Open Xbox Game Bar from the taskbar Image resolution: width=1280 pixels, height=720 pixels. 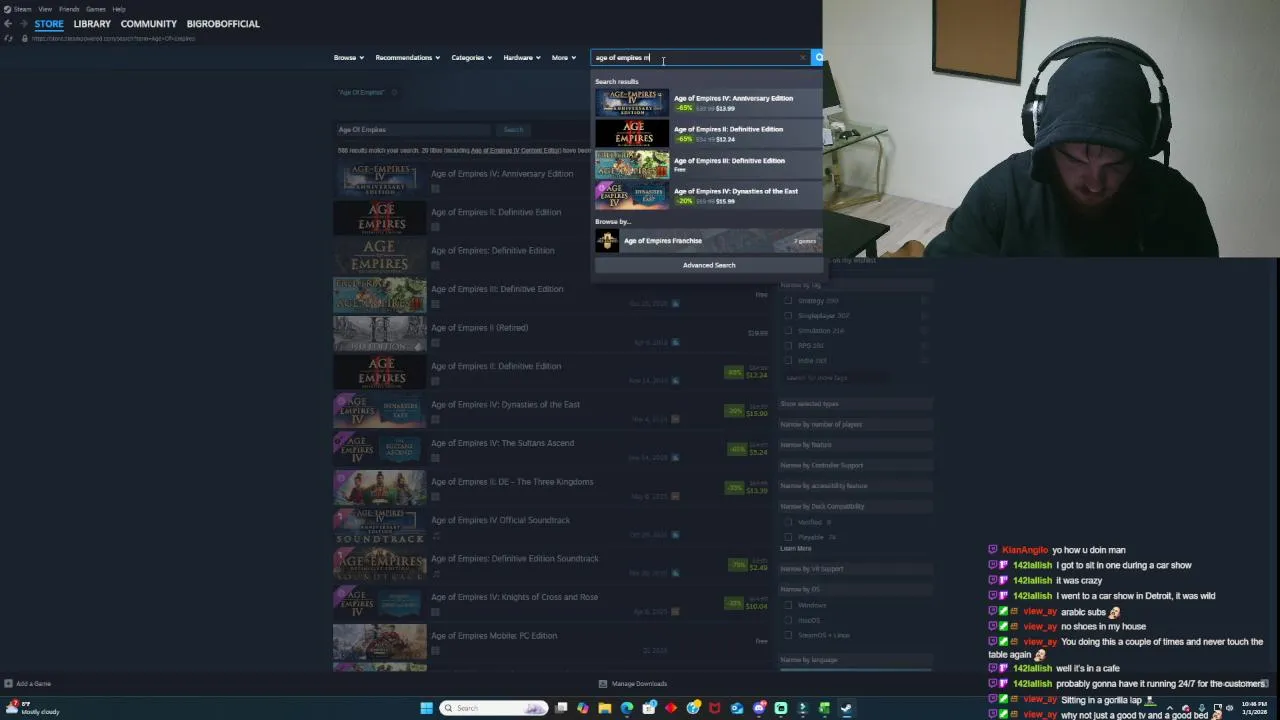click(x=825, y=708)
